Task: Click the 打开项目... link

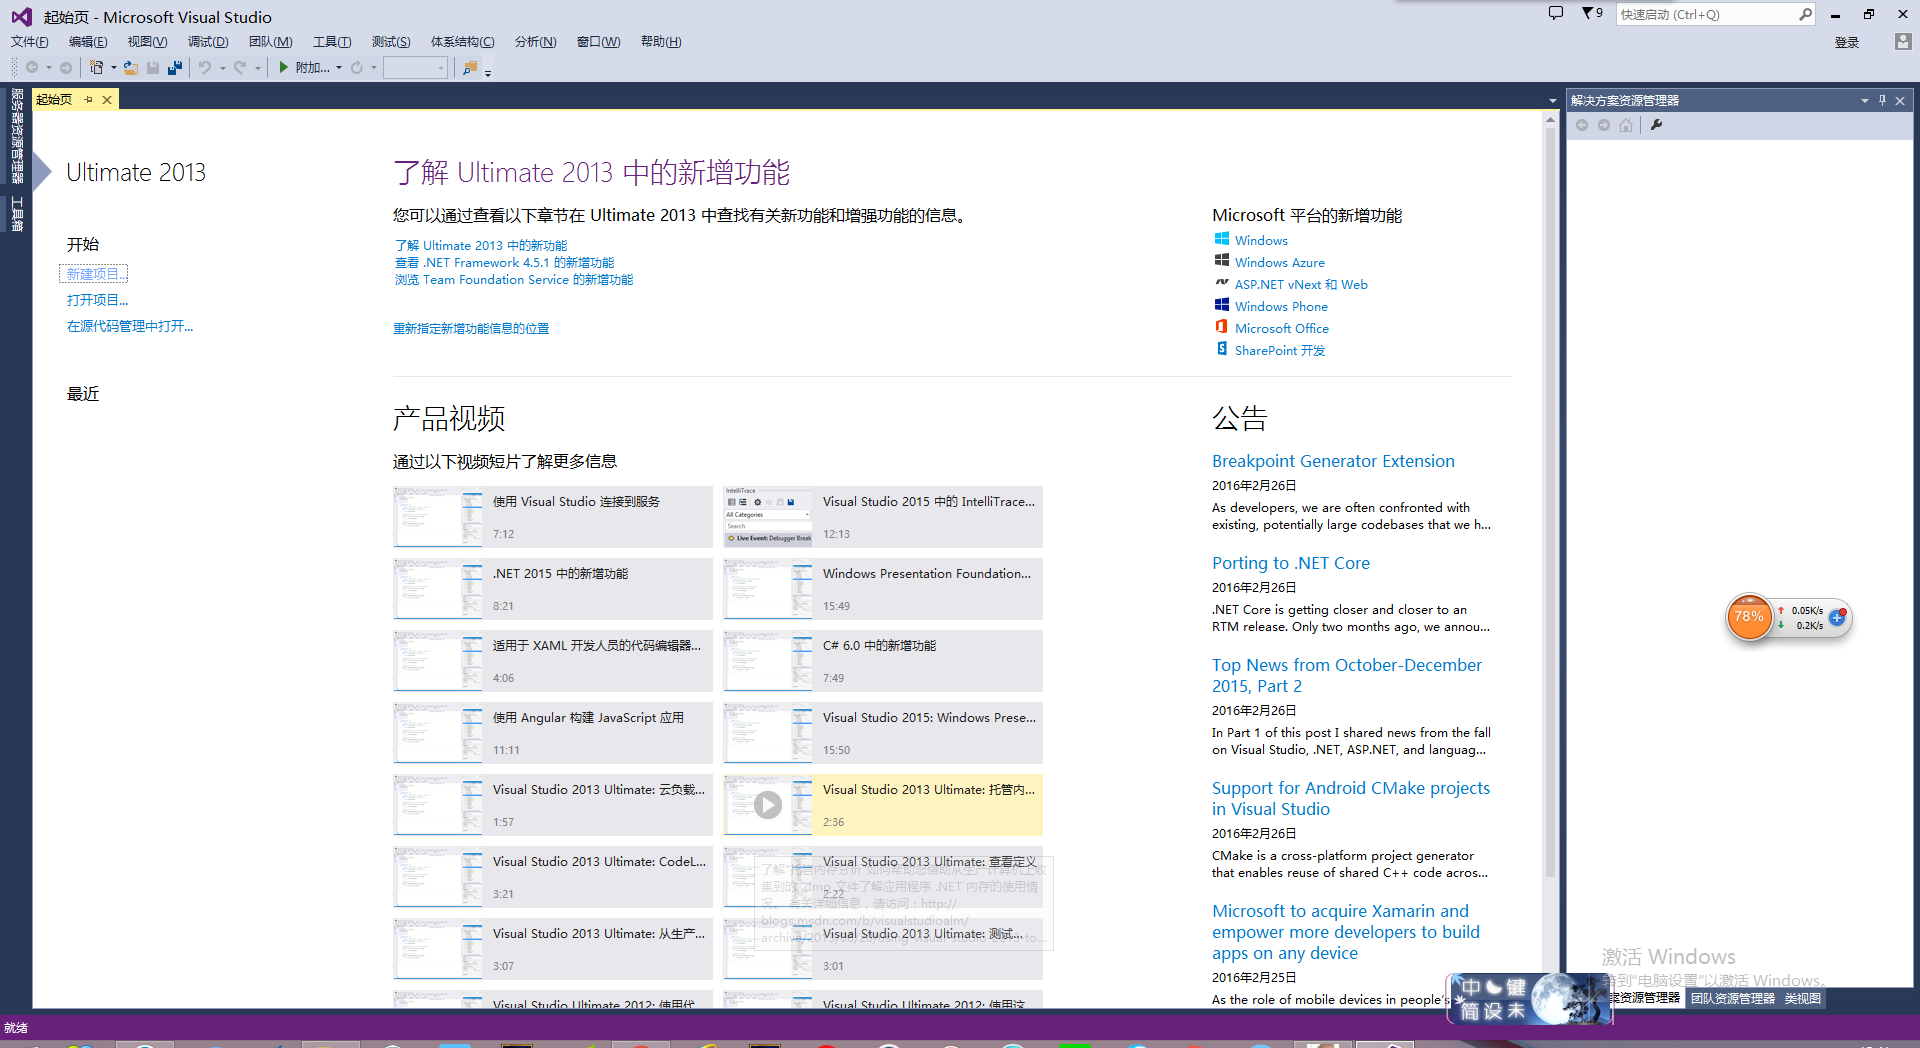Action: (97, 300)
